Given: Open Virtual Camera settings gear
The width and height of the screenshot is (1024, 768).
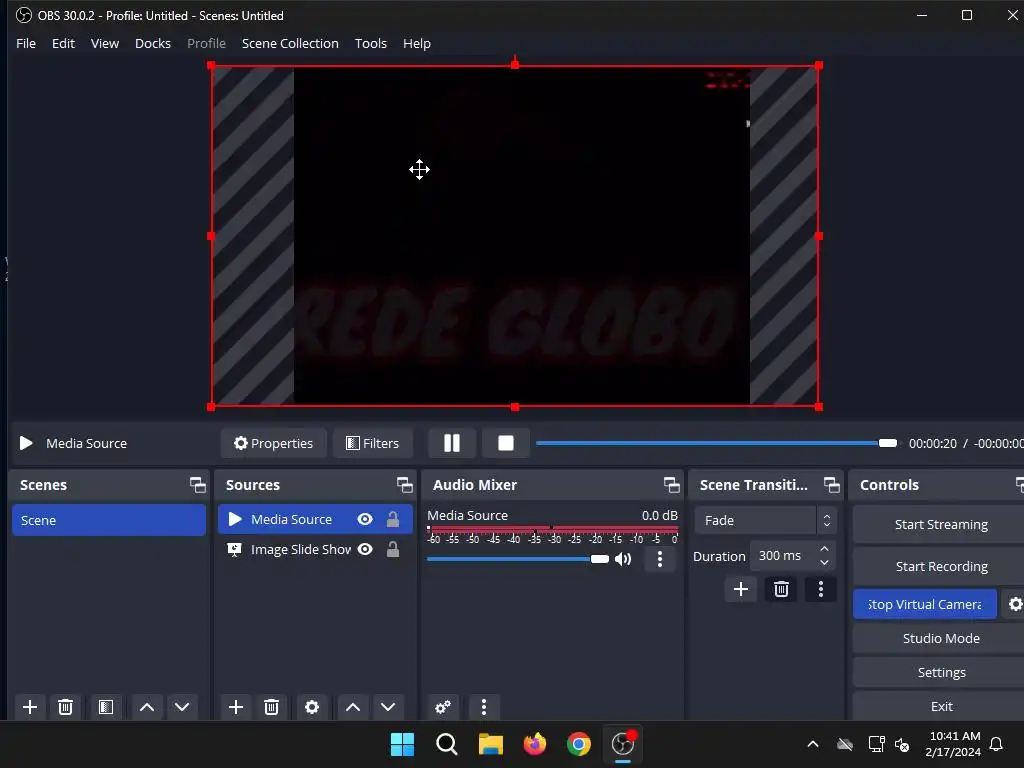Looking at the screenshot, I should 1014,604.
